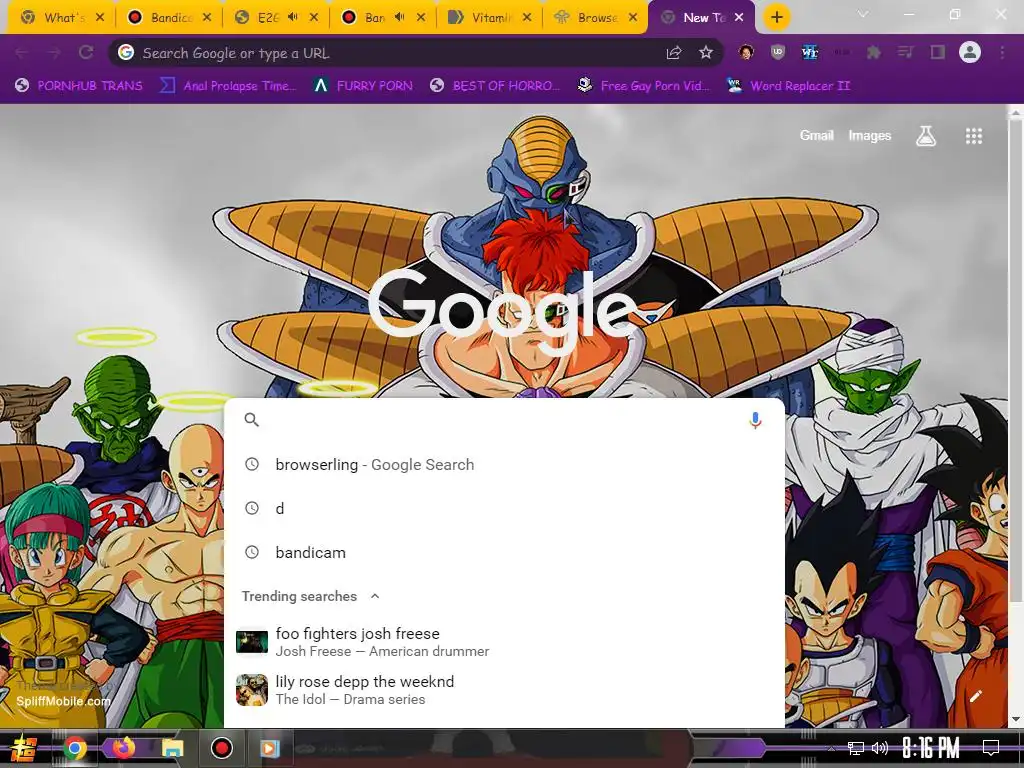Screen dimensions: 1024x768
Task: Open the Word Replacer II bookmark
Action: point(788,86)
